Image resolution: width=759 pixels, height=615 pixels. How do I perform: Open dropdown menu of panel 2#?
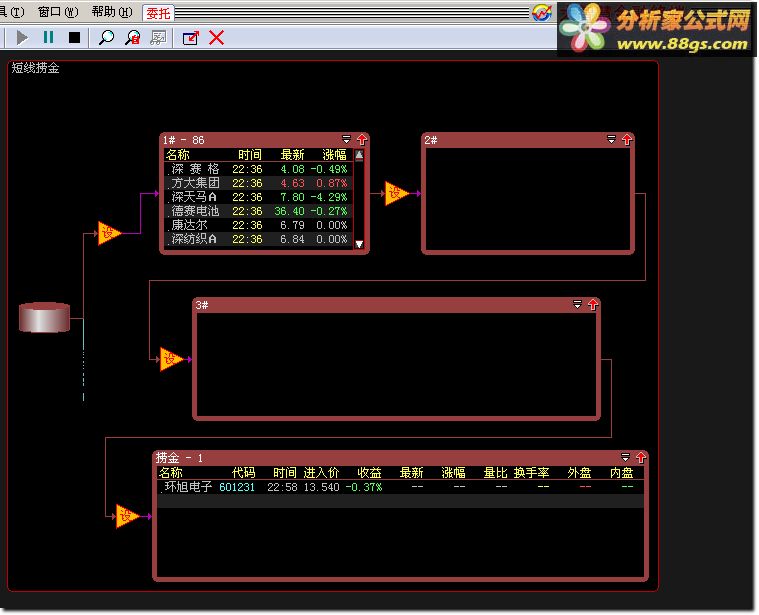(x=611, y=139)
